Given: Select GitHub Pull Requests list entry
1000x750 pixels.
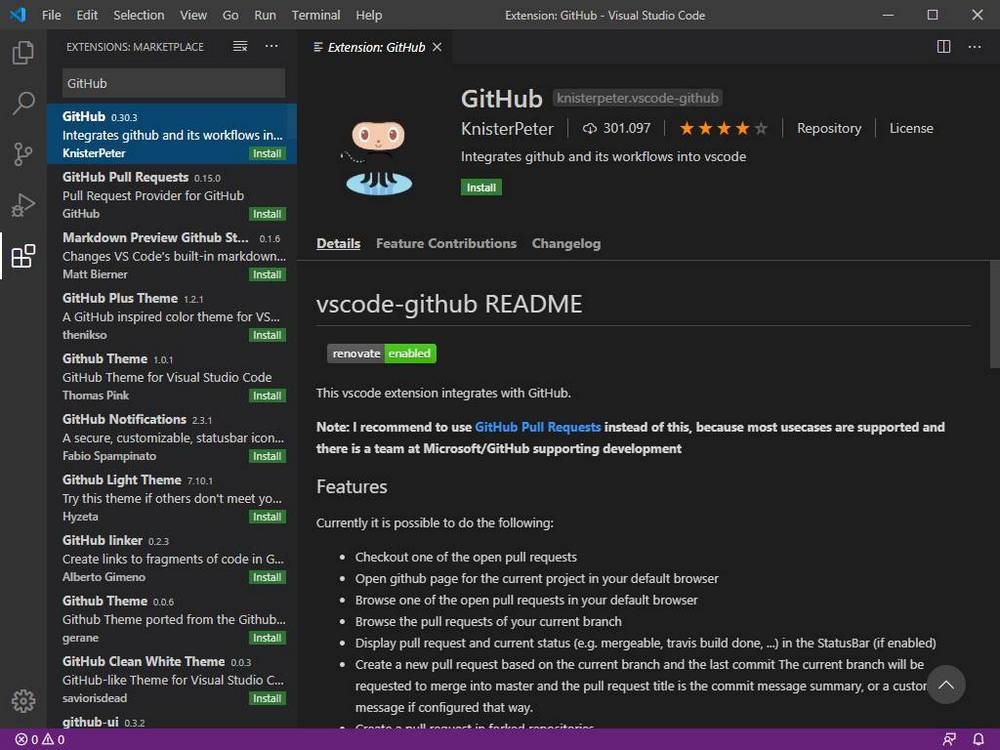Looking at the screenshot, I should 172,195.
